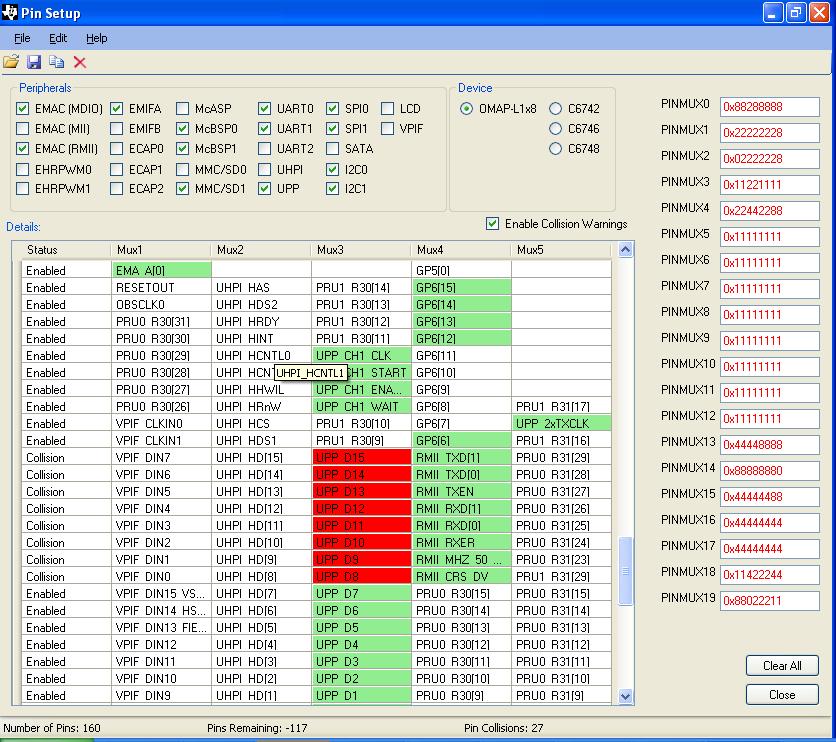Select the green EMA A[0] cell
836x742 pixels.
click(x=162, y=271)
